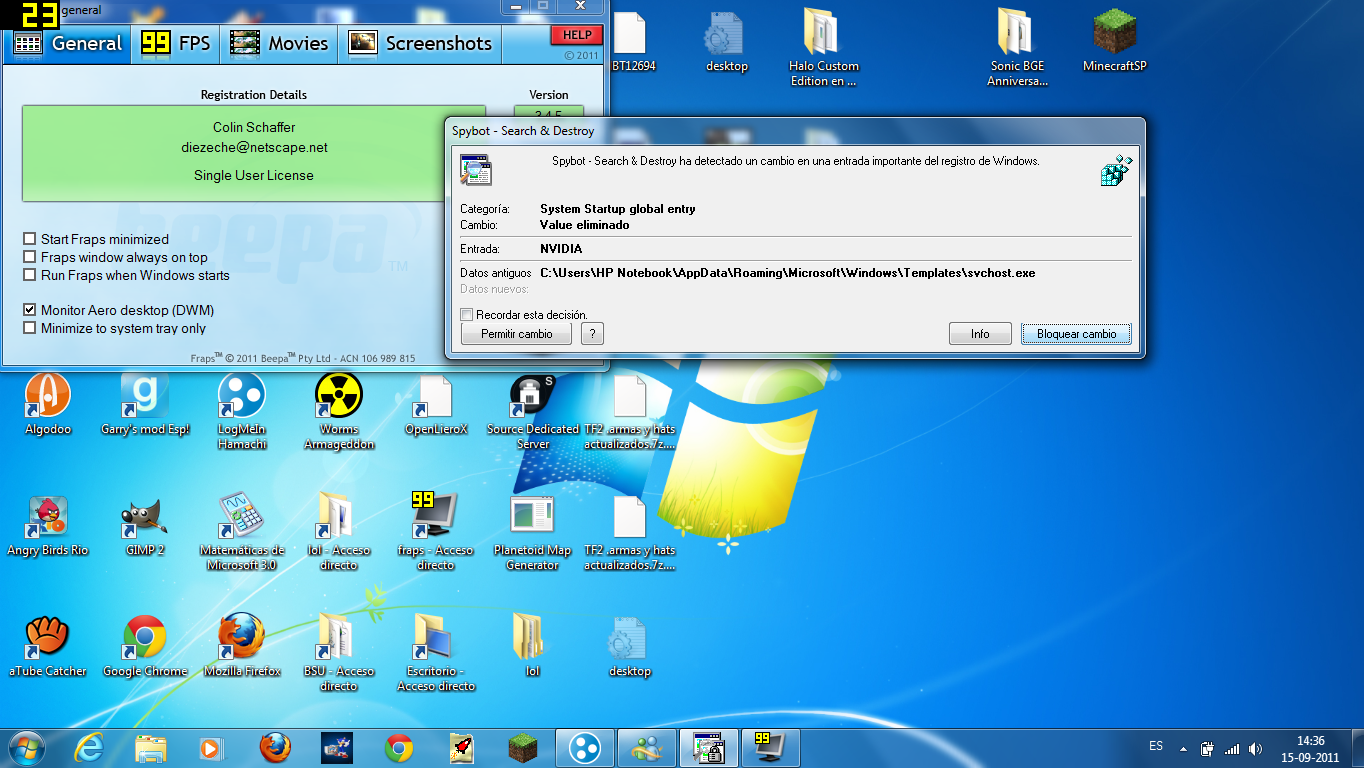Show hidden system tray icons

pyautogui.click(x=1184, y=748)
